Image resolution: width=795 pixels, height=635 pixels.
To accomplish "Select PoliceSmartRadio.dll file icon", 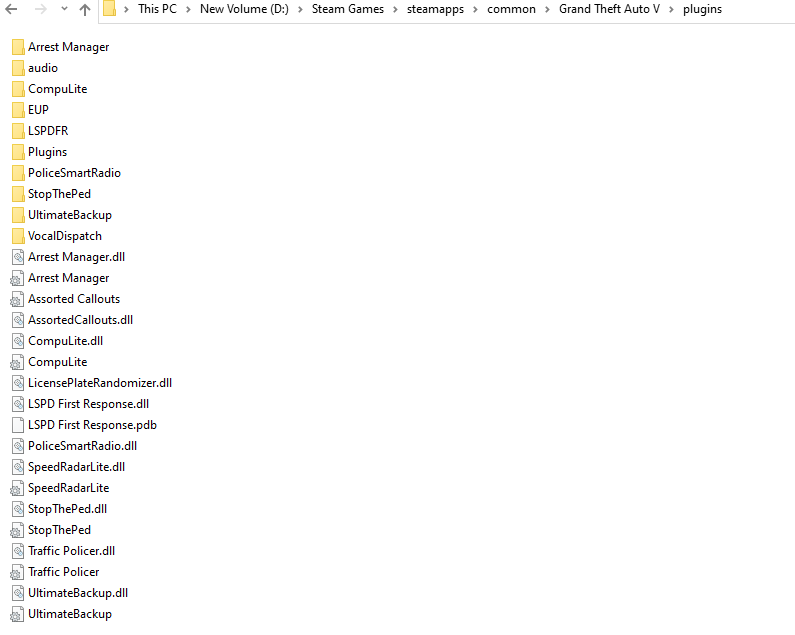I will click(18, 446).
